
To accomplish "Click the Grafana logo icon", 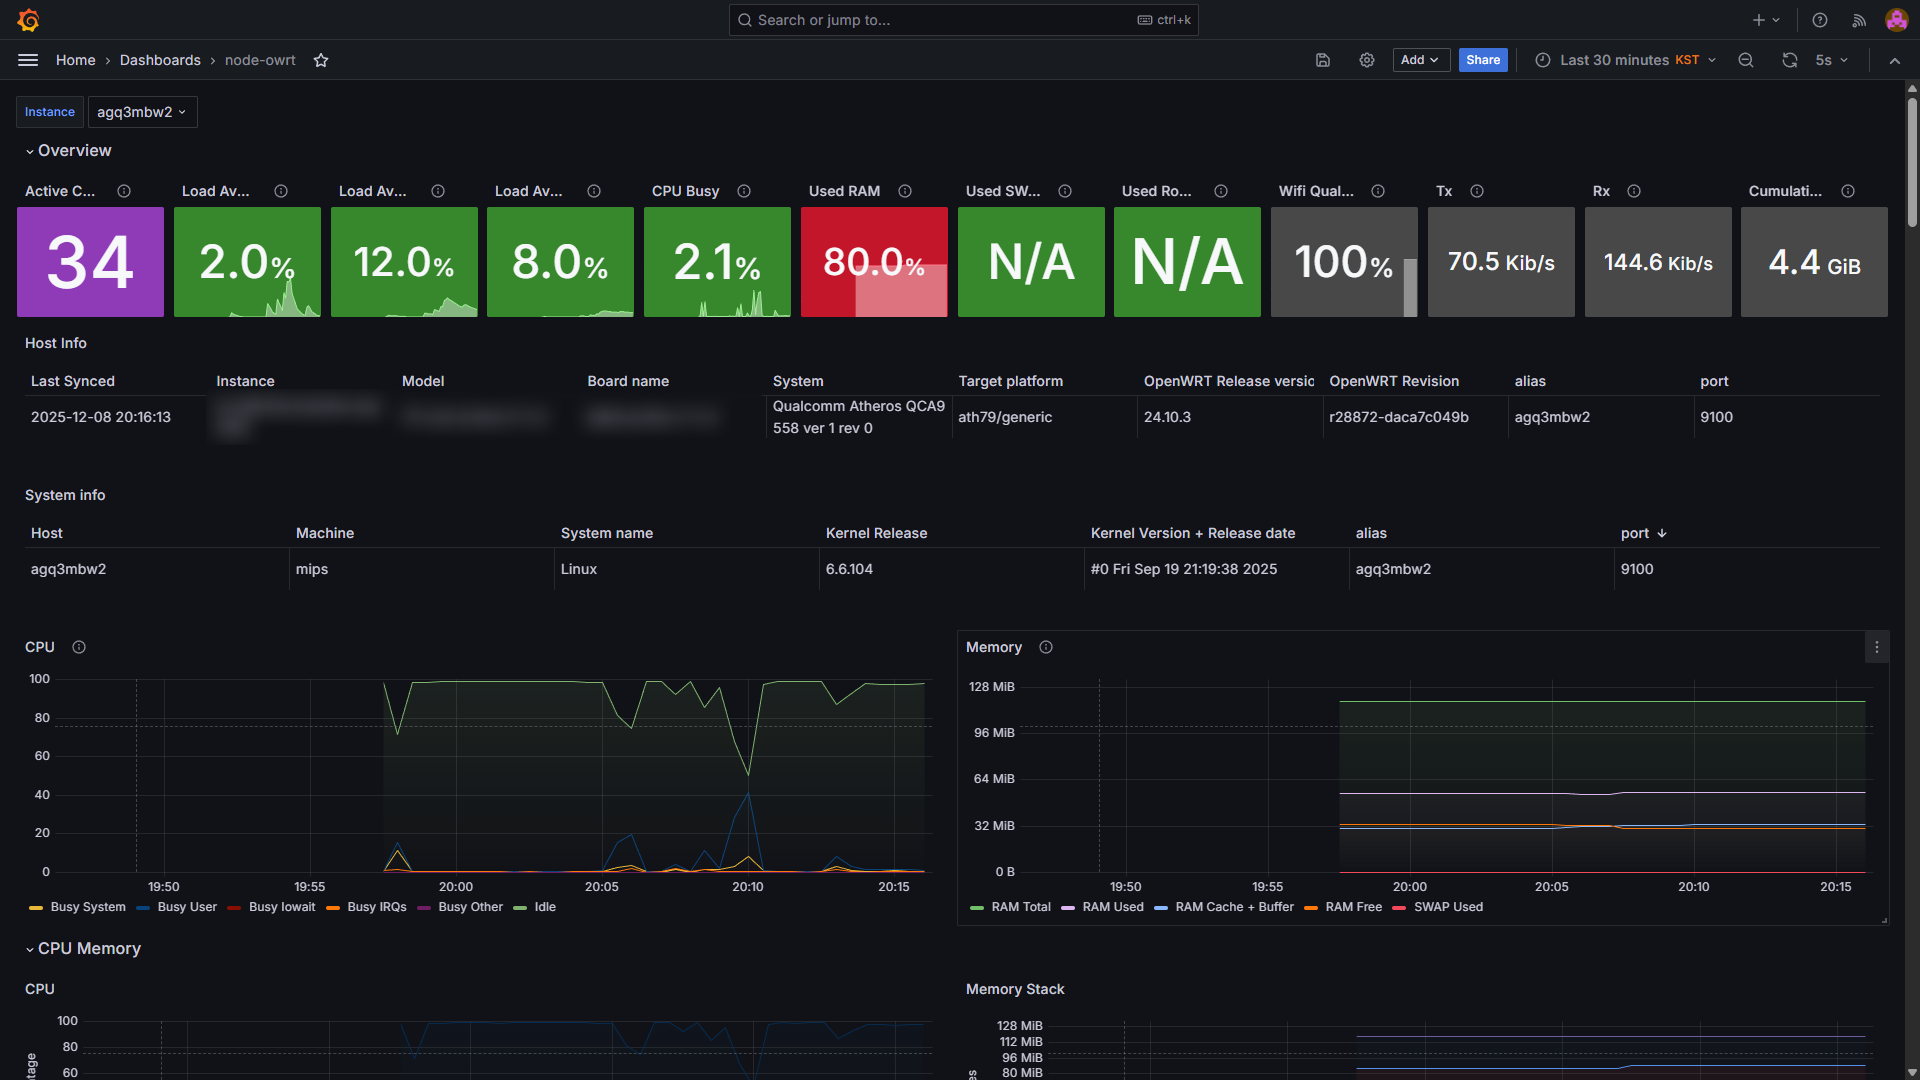I will point(29,20).
